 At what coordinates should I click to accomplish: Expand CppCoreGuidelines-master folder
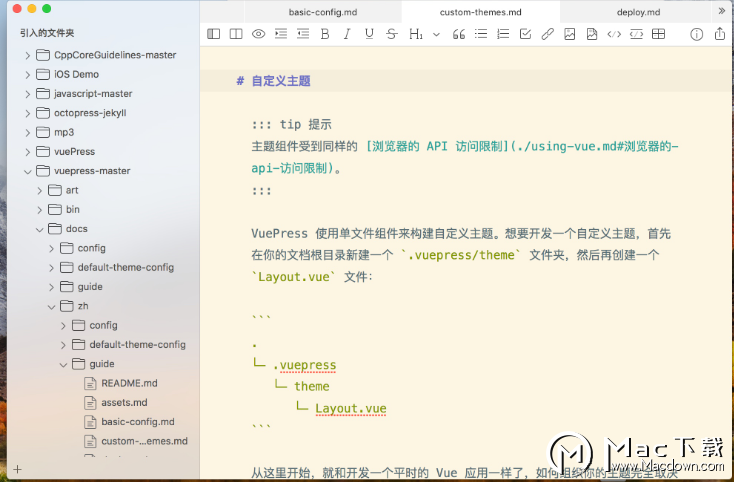tap(28, 55)
